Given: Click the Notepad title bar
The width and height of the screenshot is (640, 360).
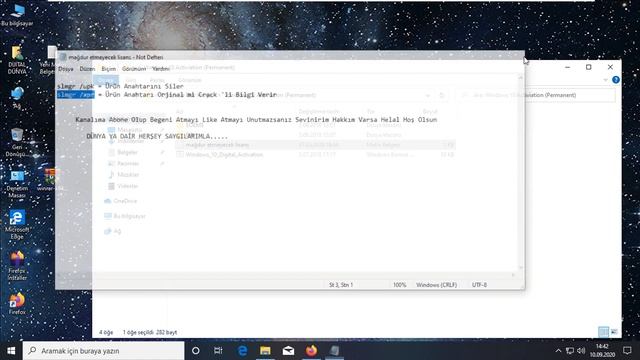Looking at the screenshot, I should coord(290,57).
